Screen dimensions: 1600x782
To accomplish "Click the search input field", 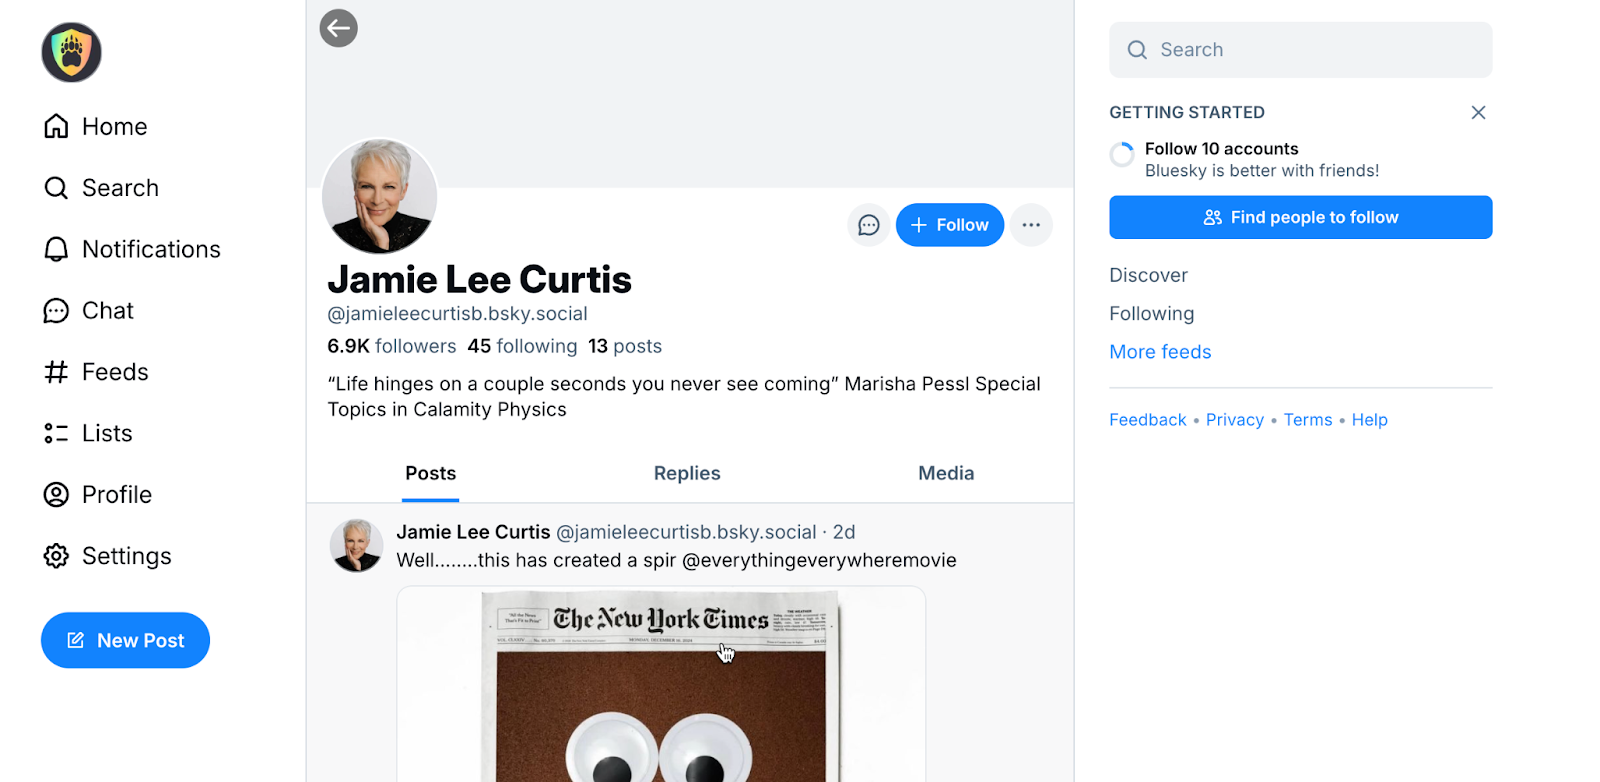I will tap(1300, 50).
